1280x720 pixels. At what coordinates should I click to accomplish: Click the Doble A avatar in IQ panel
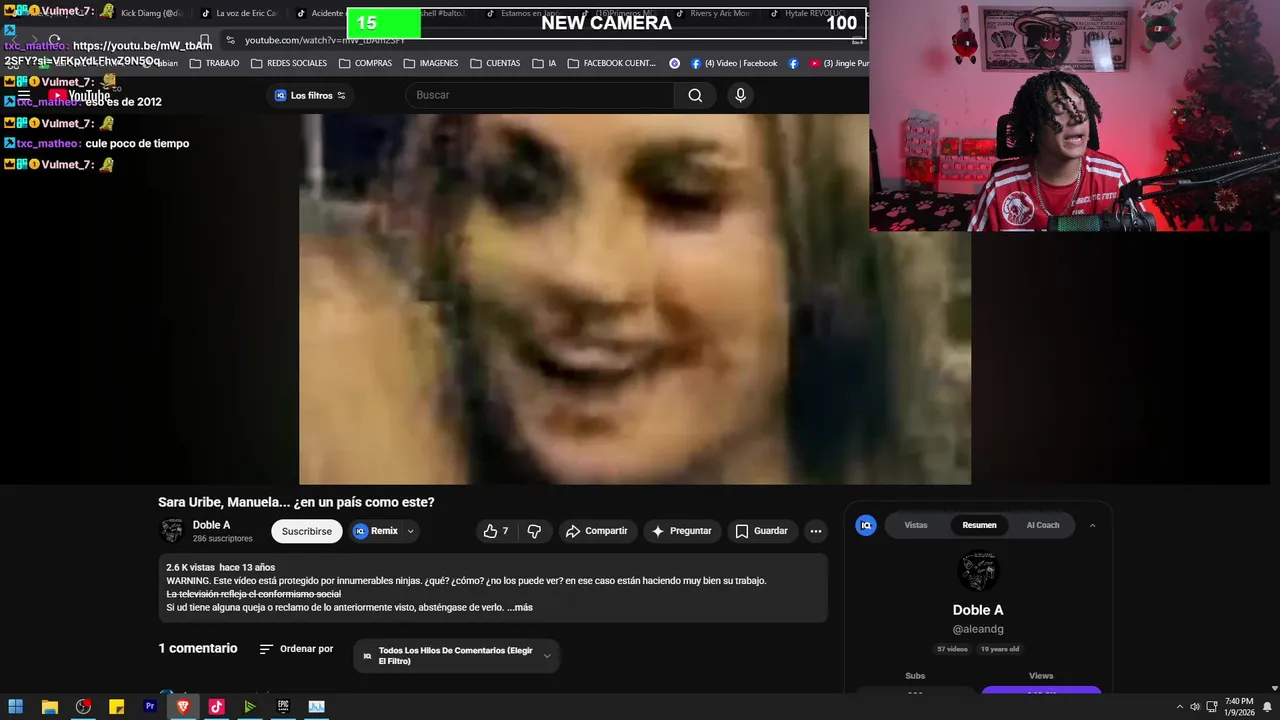click(978, 571)
